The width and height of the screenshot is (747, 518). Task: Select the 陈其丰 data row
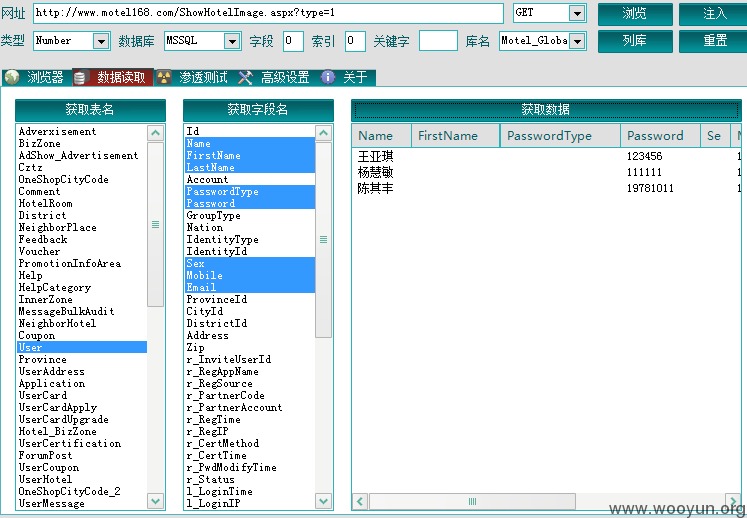(546, 188)
